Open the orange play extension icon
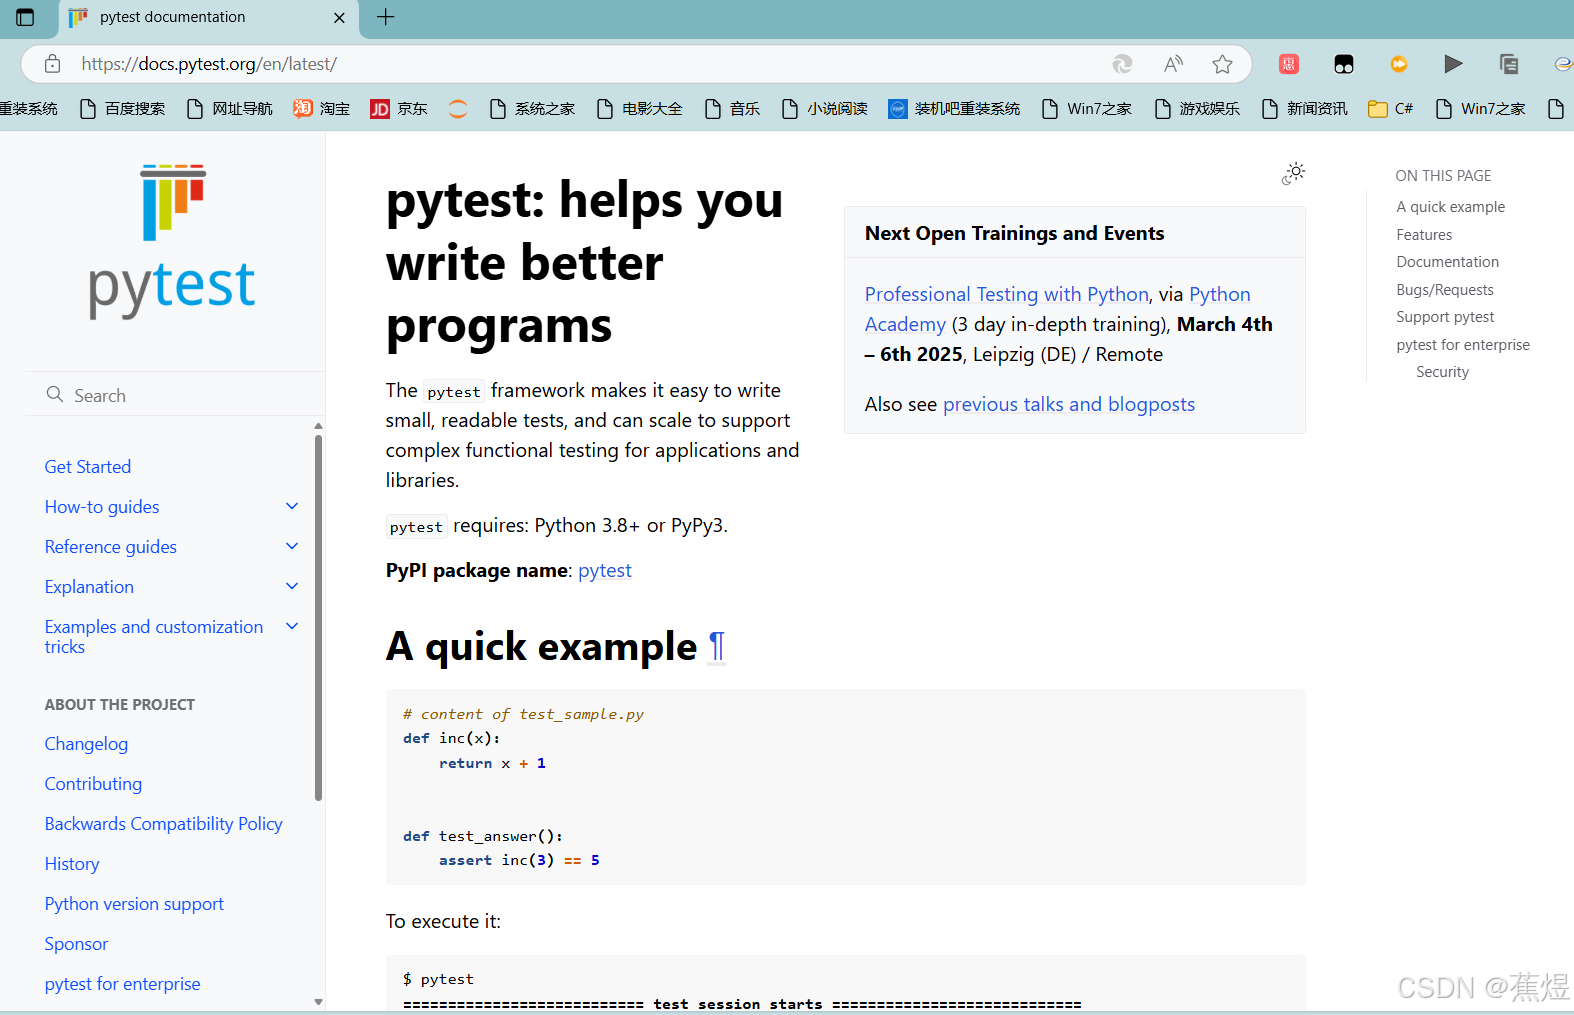The width and height of the screenshot is (1574, 1015). click(x=1399, y=64)
